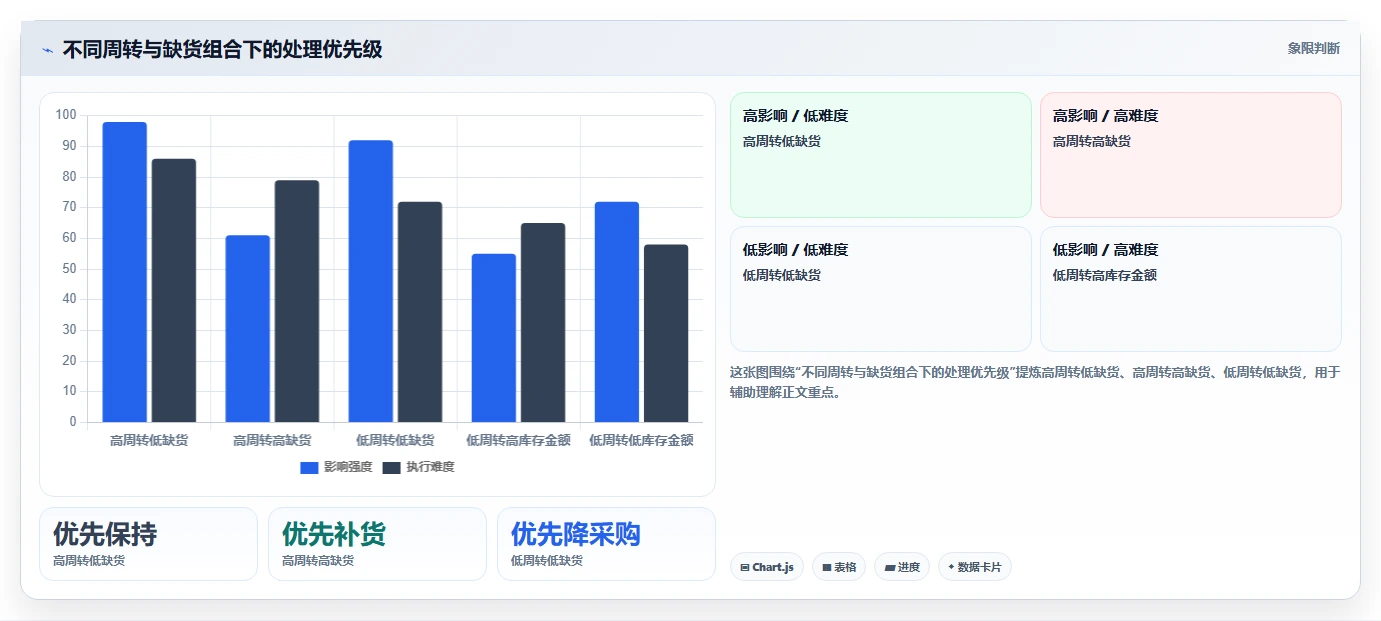Screen dimensions: 1381x621
Task: Click y-axis value 100
Action: pyautogui.click(x=66, y=115)
